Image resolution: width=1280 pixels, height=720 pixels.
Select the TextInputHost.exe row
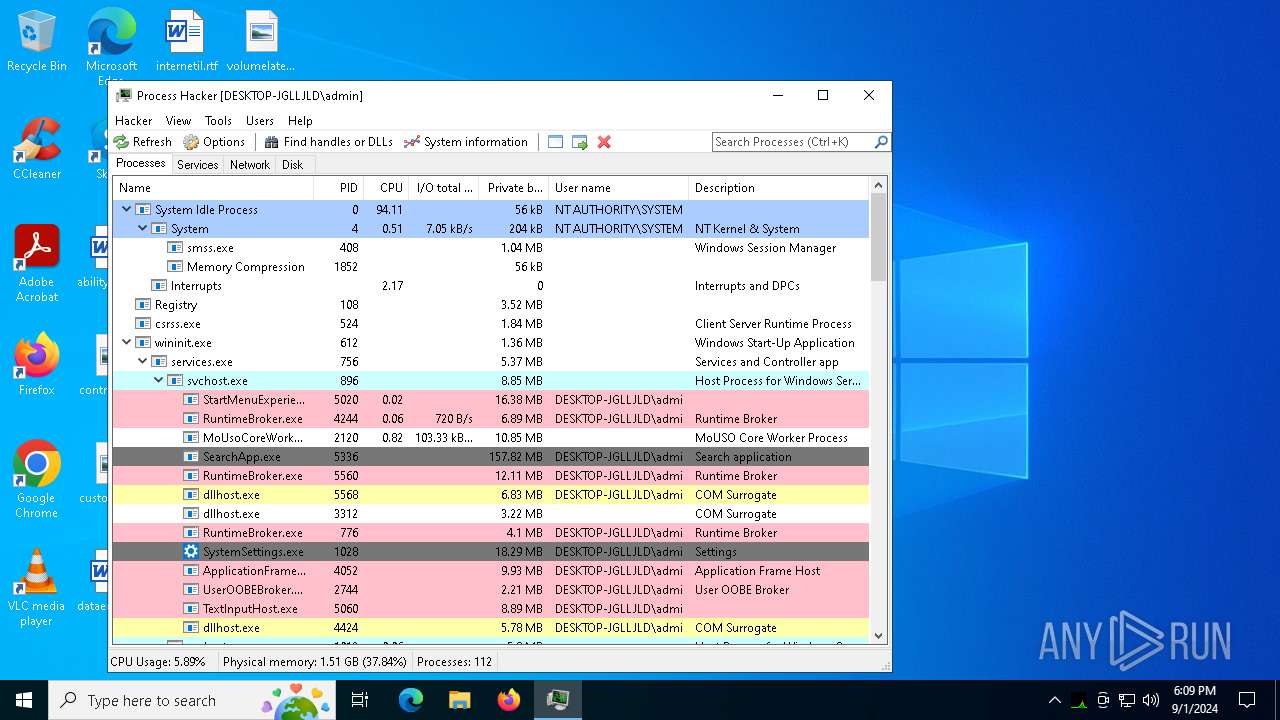pyautogui.click(x=490, y=609)
